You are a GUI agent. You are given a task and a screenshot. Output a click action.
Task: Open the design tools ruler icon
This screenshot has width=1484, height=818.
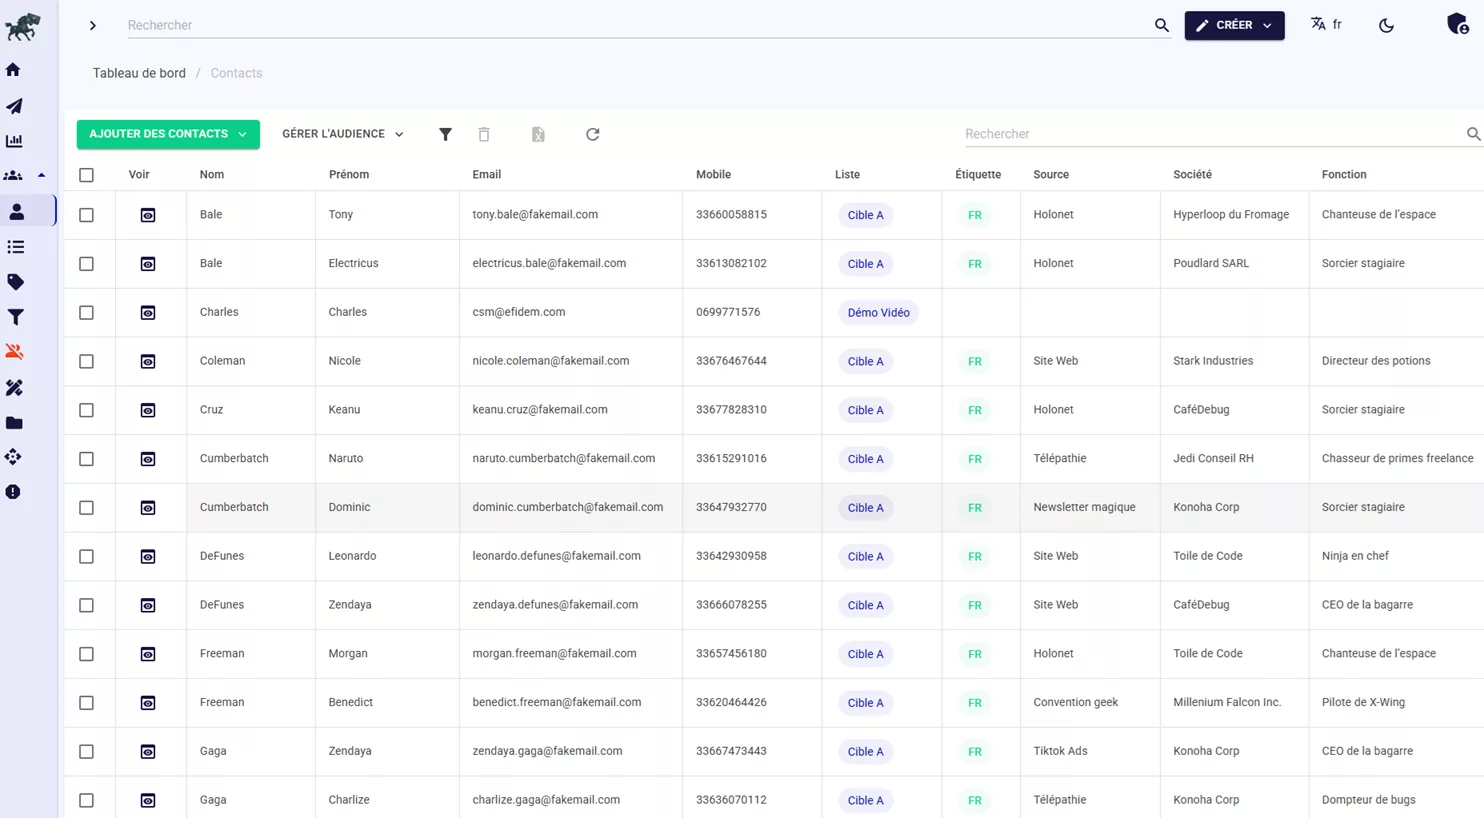pyautogui.click(x=14, y=387)
